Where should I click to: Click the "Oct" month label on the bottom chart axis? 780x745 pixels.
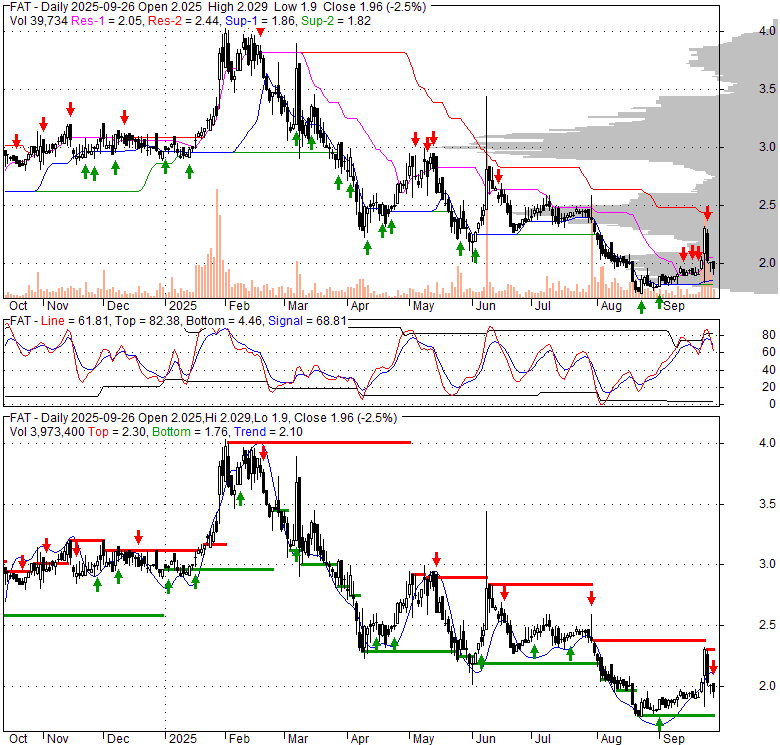pos(18,739)
